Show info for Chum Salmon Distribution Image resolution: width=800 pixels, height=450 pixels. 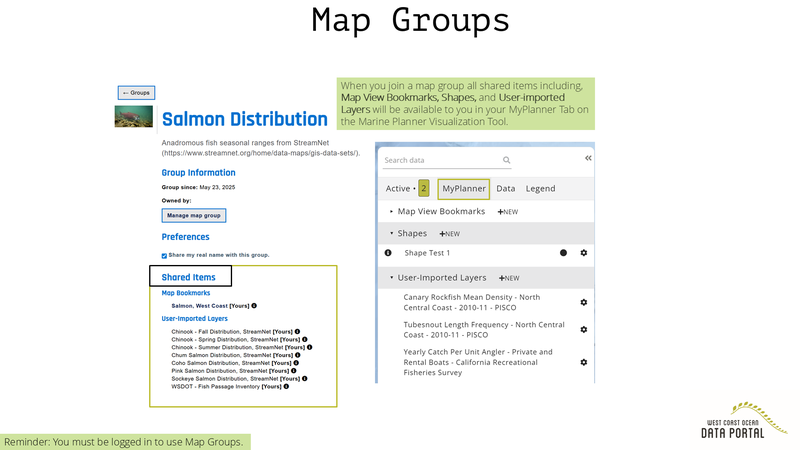[297, 355]
